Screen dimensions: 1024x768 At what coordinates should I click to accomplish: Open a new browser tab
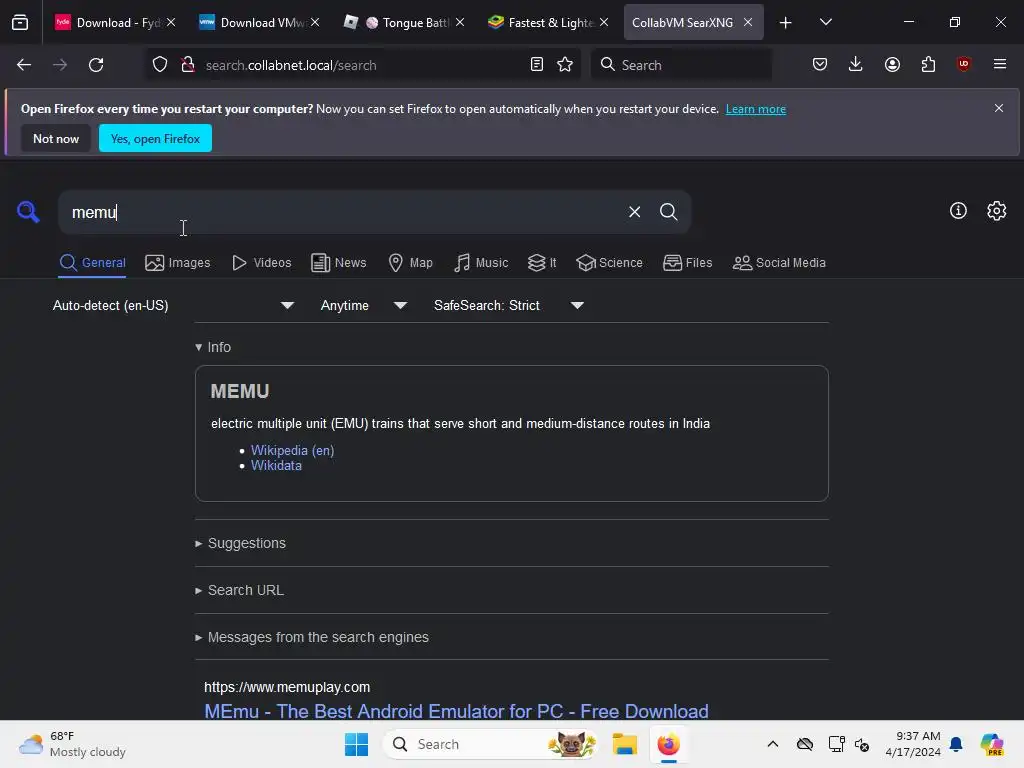(786, 23)
